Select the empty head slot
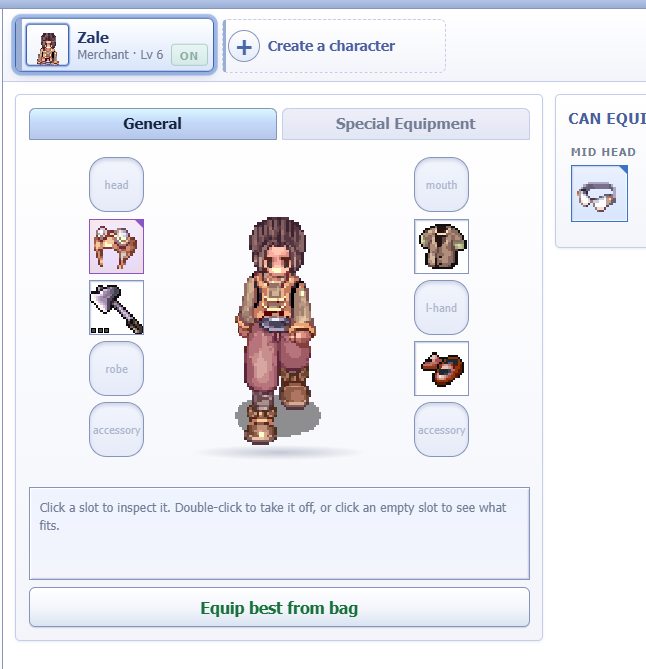This screenshot has width=646, height=669. pos(116,185)
